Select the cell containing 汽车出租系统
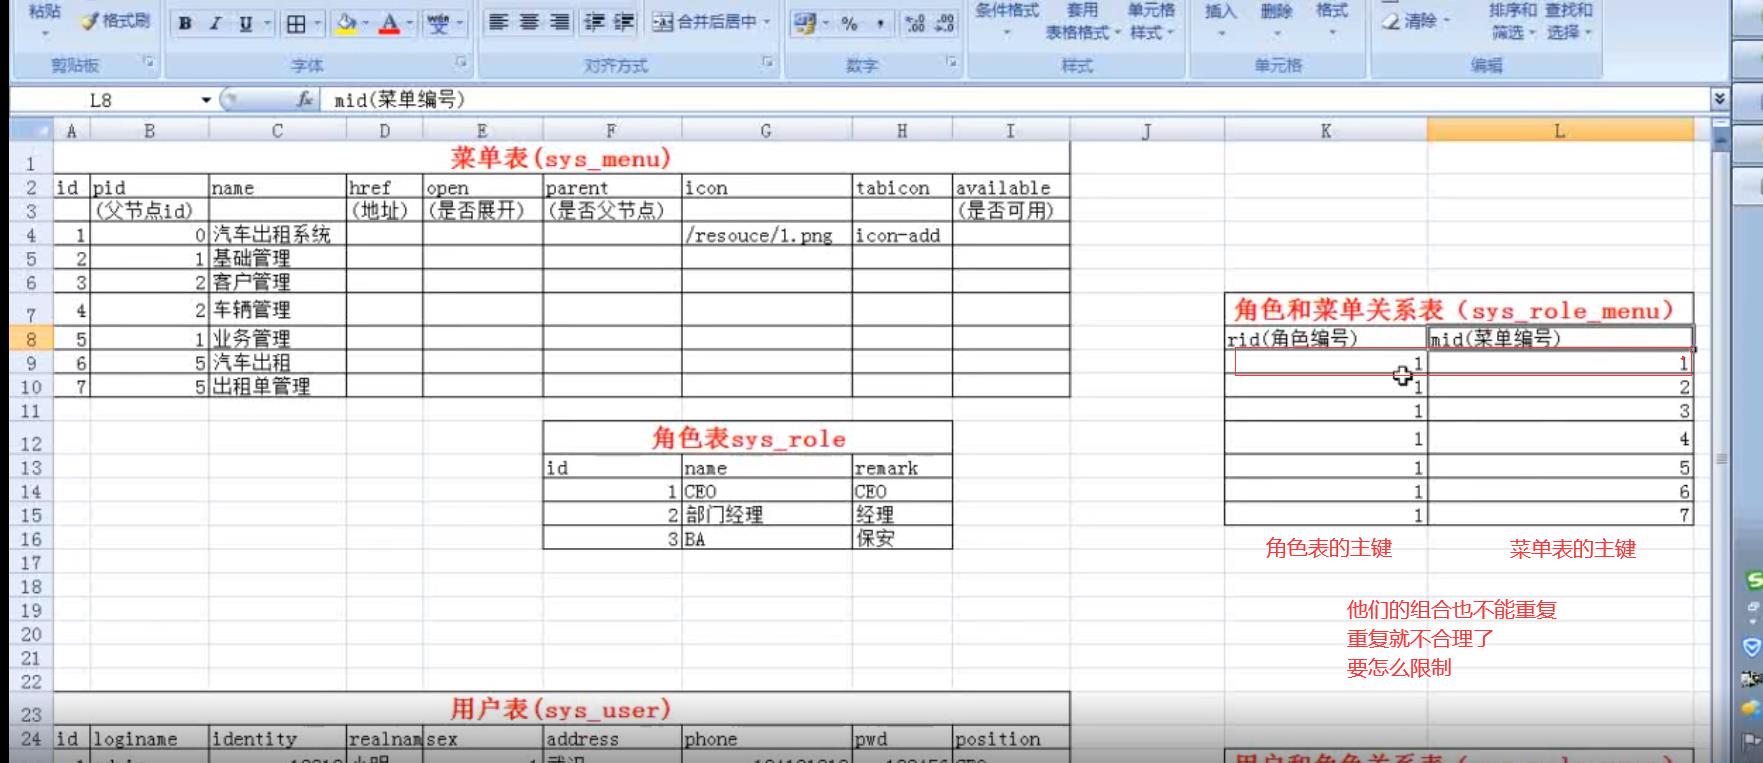The image size is (1763, 763). click(277, 235)
